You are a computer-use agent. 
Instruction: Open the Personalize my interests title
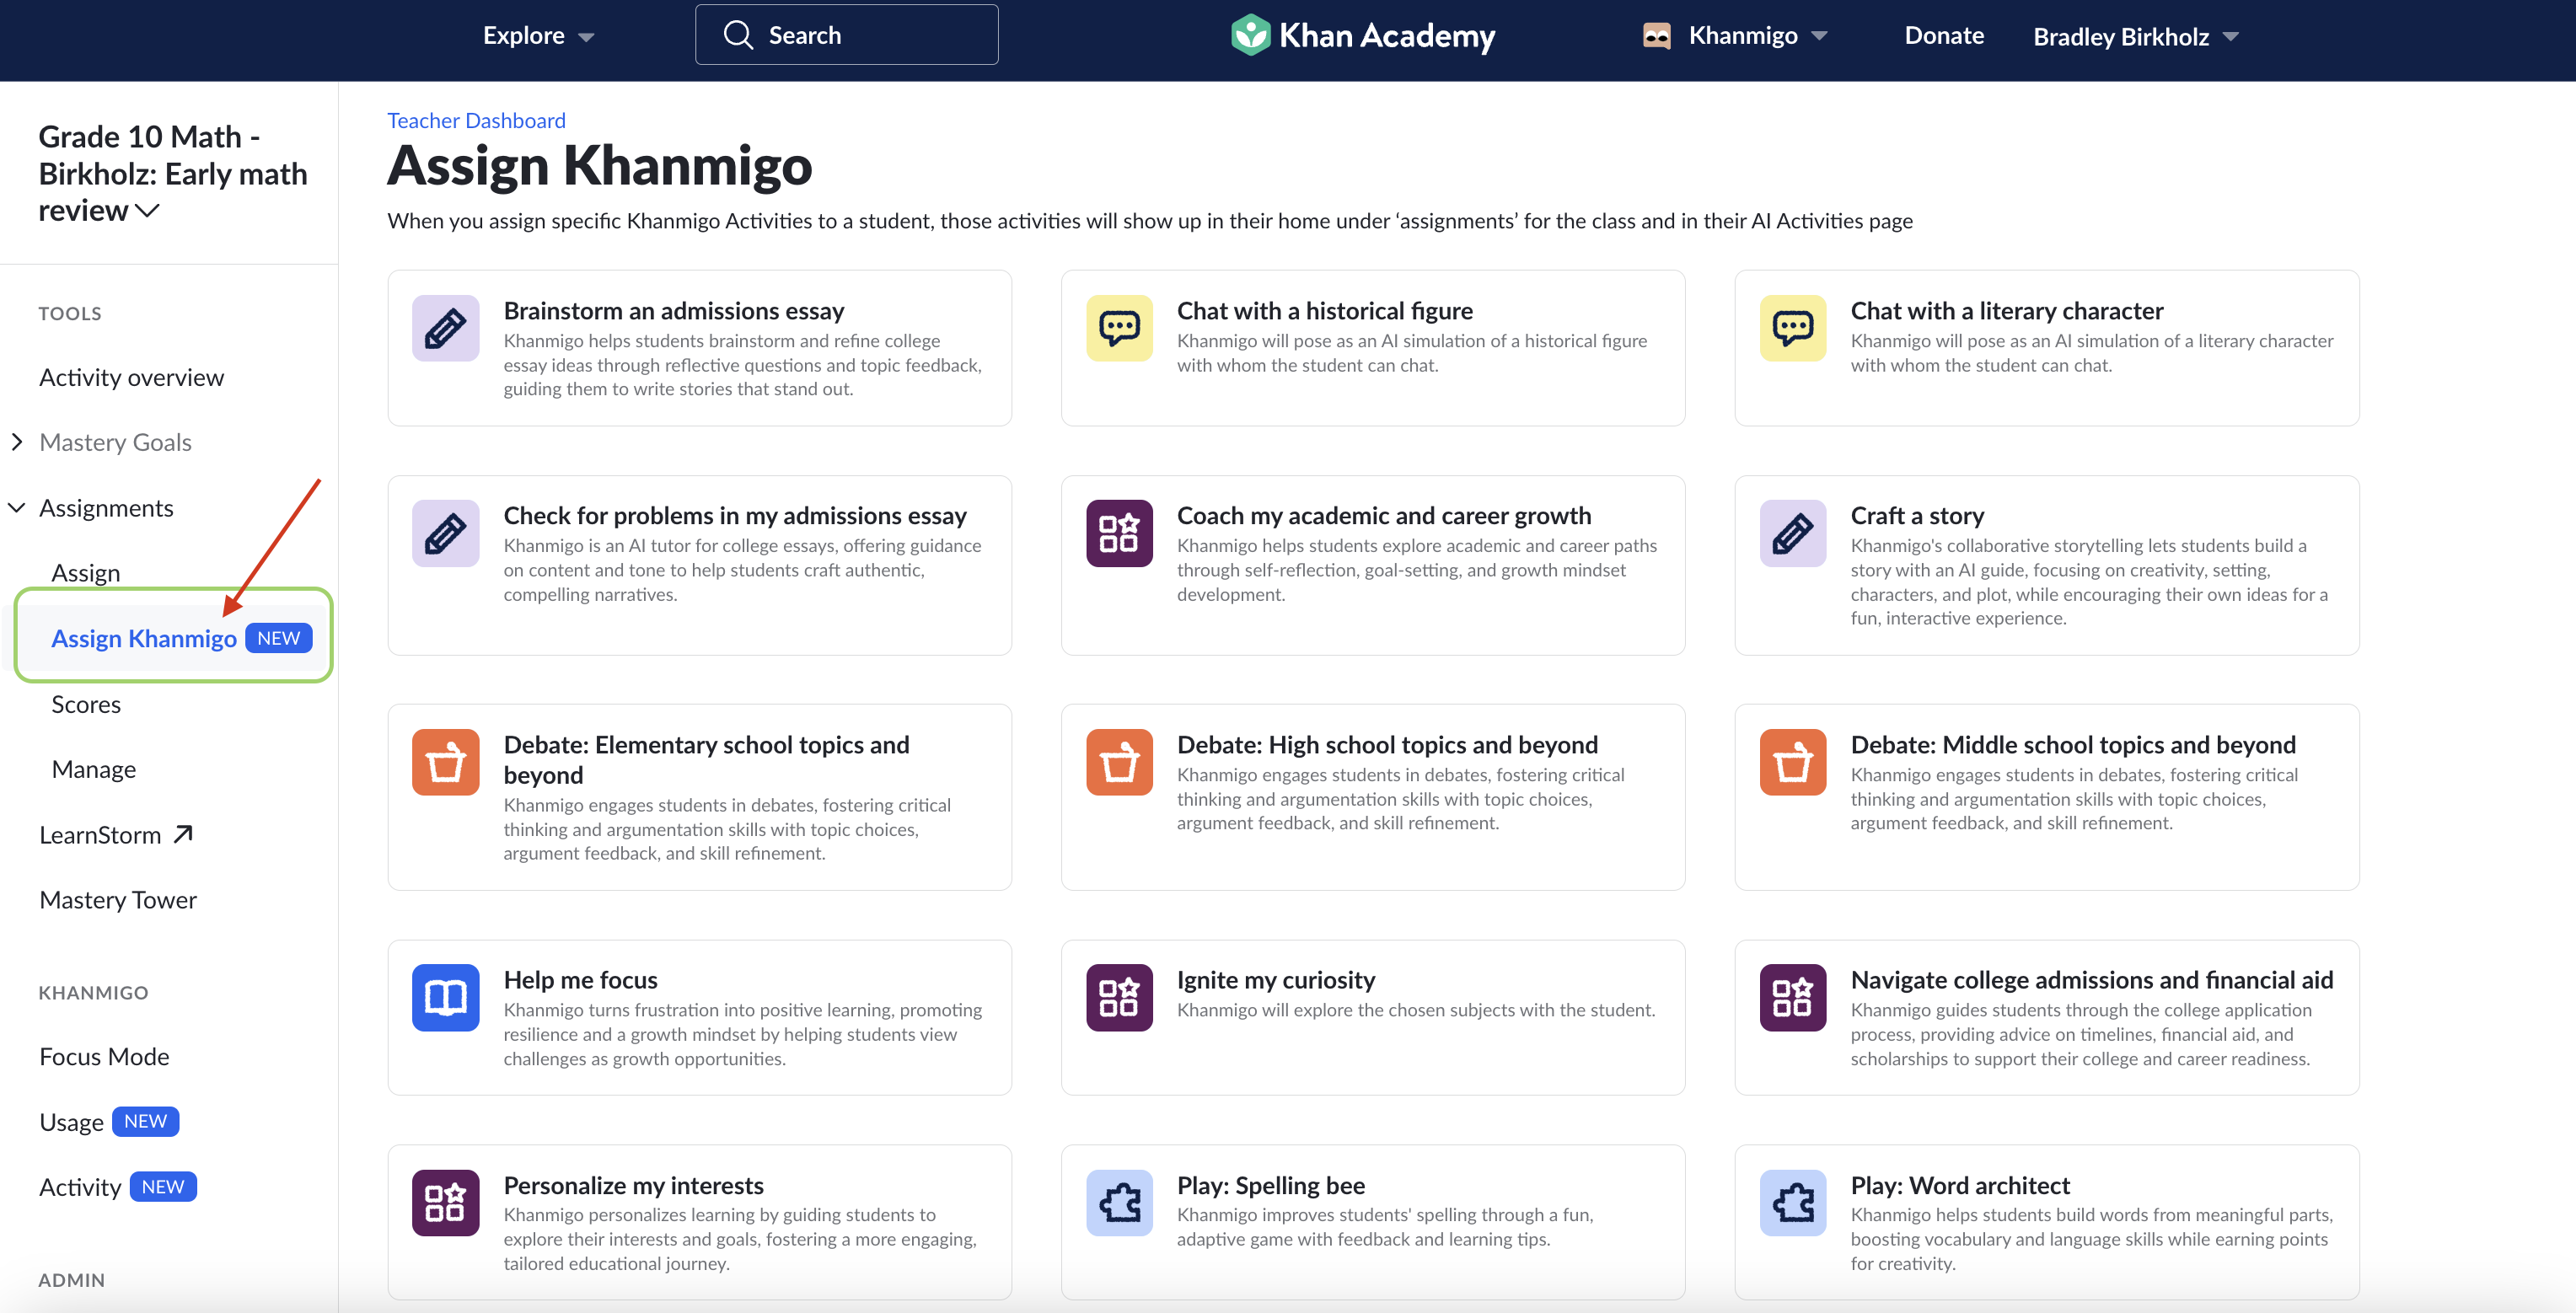coord(633,1186)
